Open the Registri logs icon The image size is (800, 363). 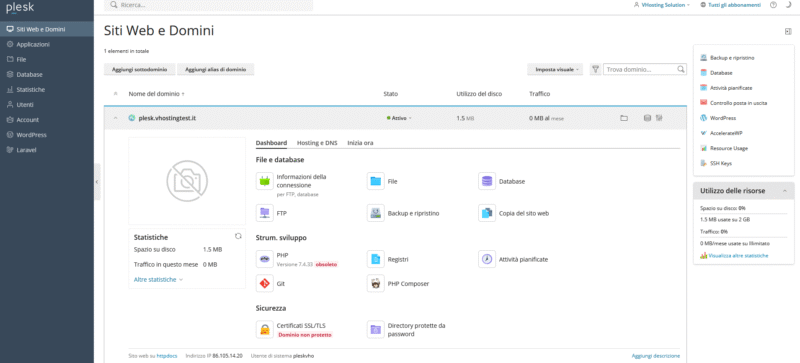[x=376, y=259]
